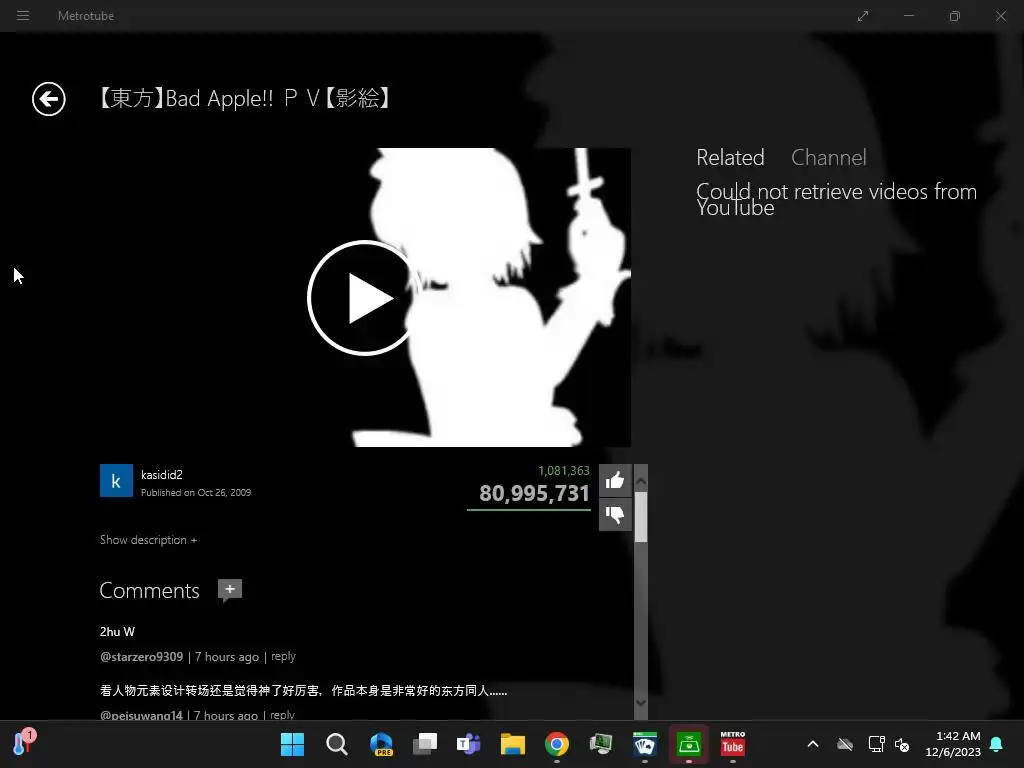
Task: Open kasidid2 channel avatar
Action: [x=116, y=481]
